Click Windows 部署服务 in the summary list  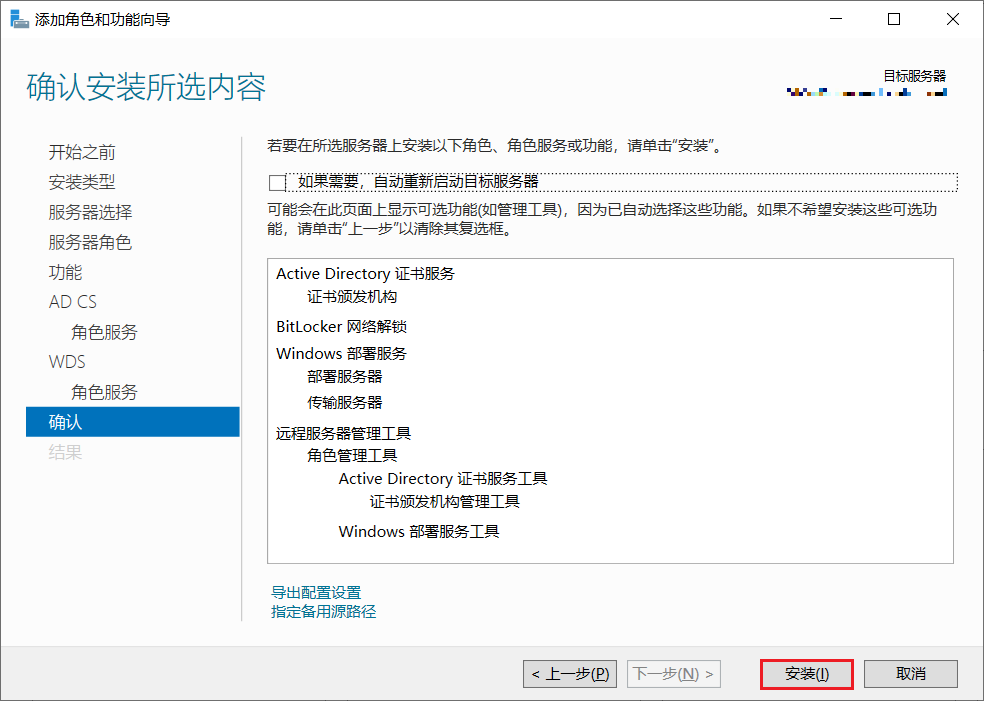tap(340, 354)
